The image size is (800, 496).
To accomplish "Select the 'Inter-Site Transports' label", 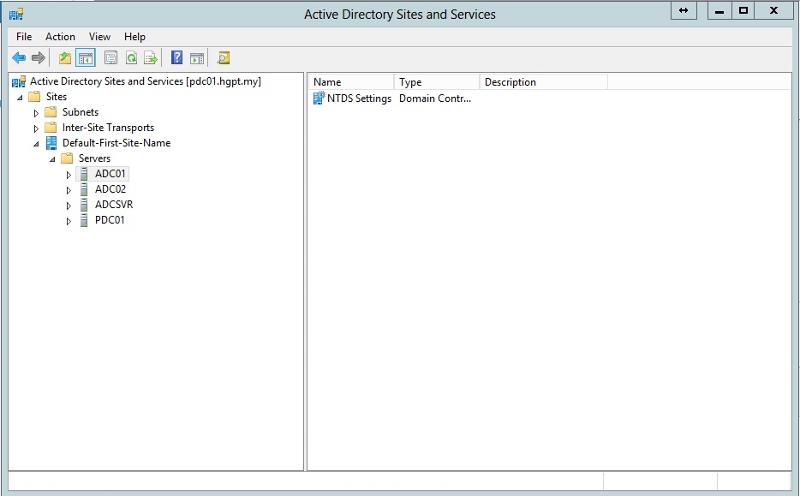I will pyautogui.click(x=108, y=127).
